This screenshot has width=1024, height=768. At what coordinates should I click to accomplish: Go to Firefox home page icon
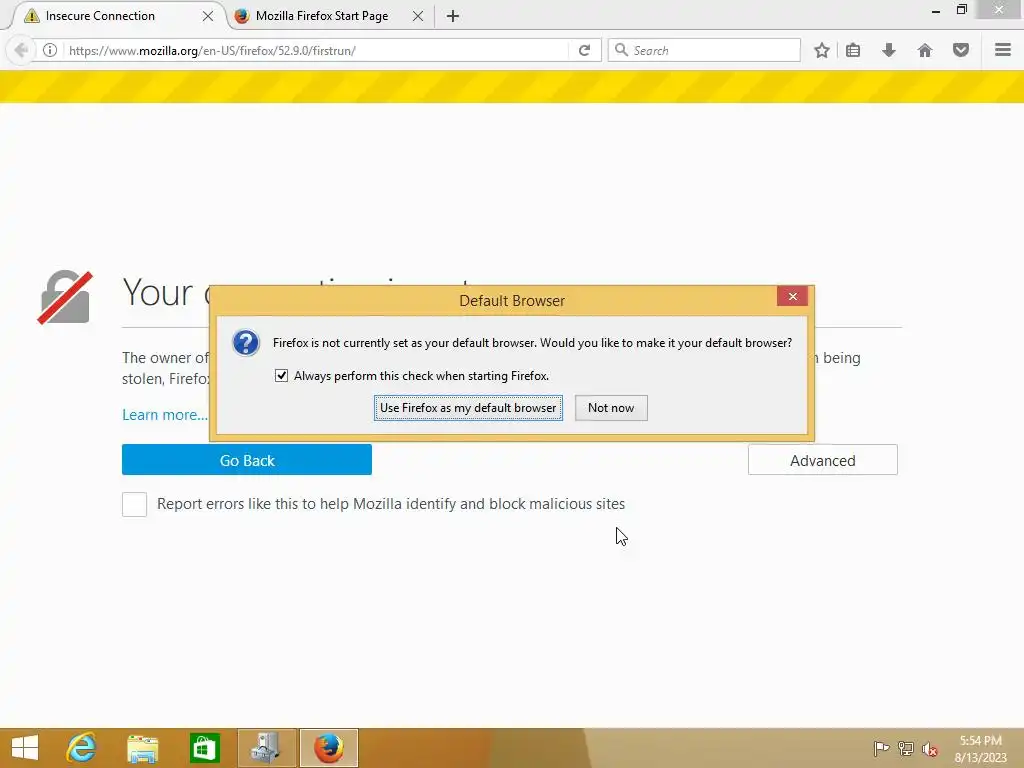(x=925, y=50)
